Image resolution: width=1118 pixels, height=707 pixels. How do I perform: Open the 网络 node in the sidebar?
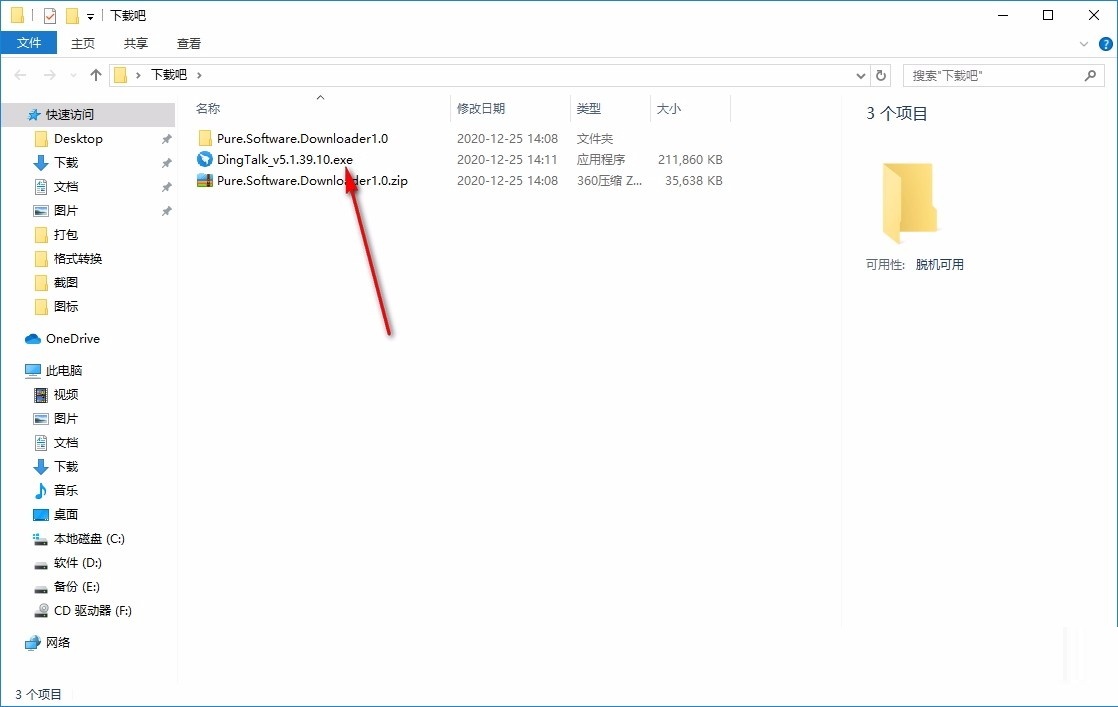(56, 642)
